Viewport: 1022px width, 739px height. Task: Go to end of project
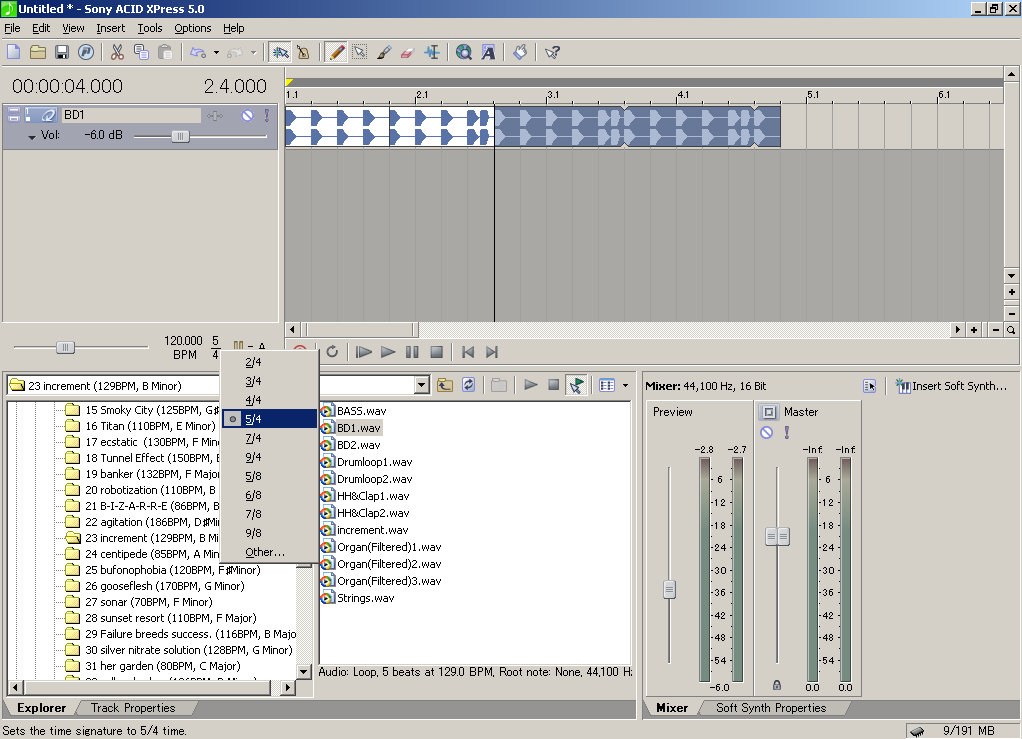(x=492, y=352)
